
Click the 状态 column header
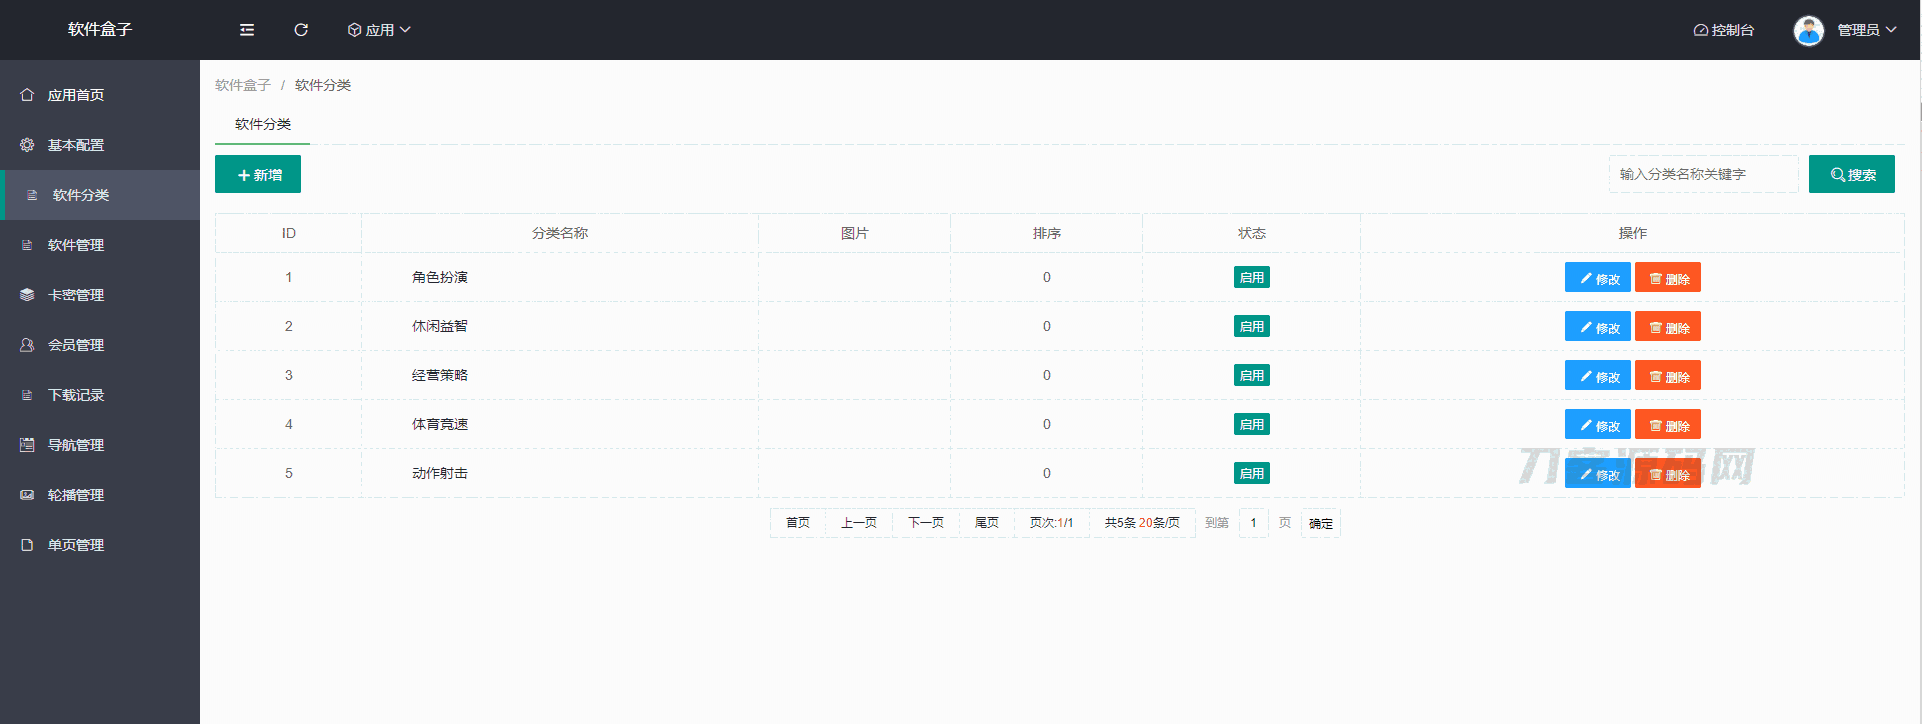click(1252, 233)
